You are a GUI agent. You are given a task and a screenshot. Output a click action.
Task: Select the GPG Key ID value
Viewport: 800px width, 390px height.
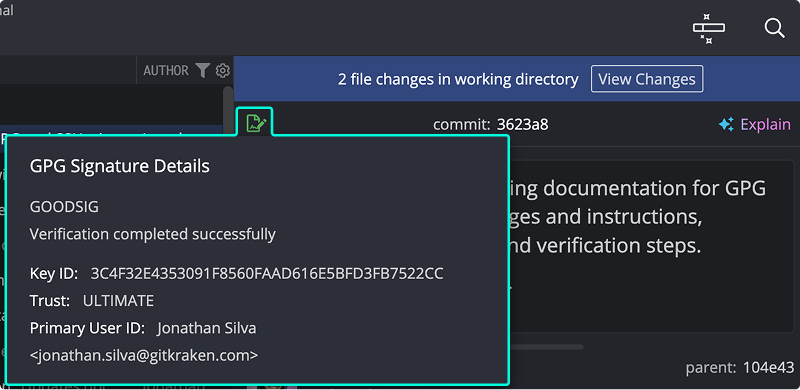[x=267, y=274]
